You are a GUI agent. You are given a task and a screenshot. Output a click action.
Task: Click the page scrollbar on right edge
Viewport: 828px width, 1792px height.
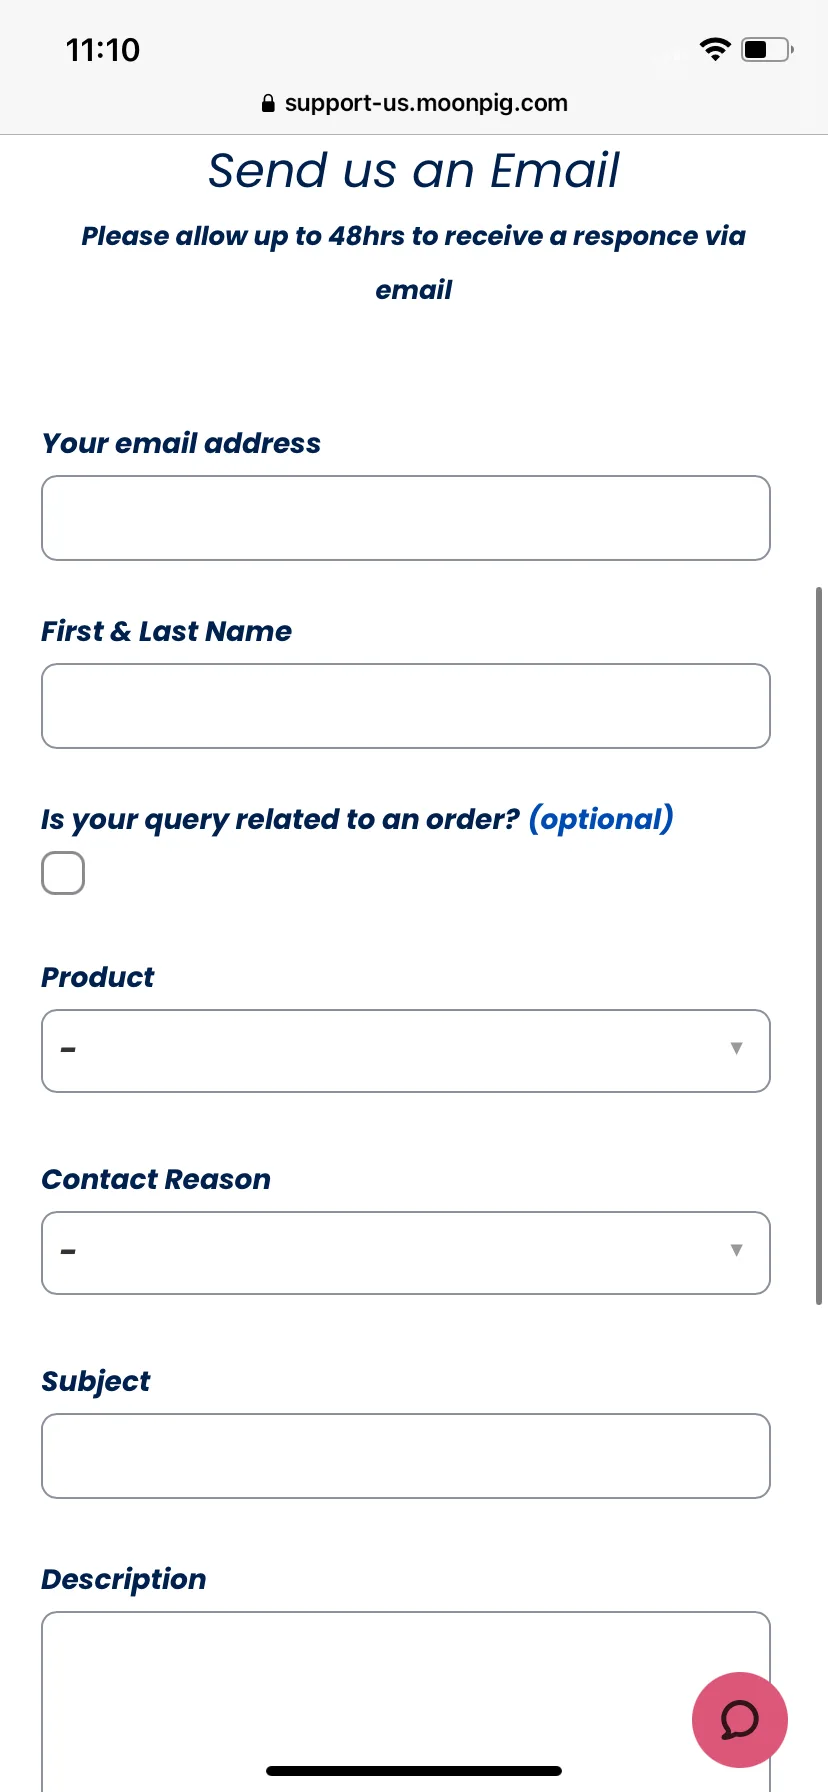point(820,946)
